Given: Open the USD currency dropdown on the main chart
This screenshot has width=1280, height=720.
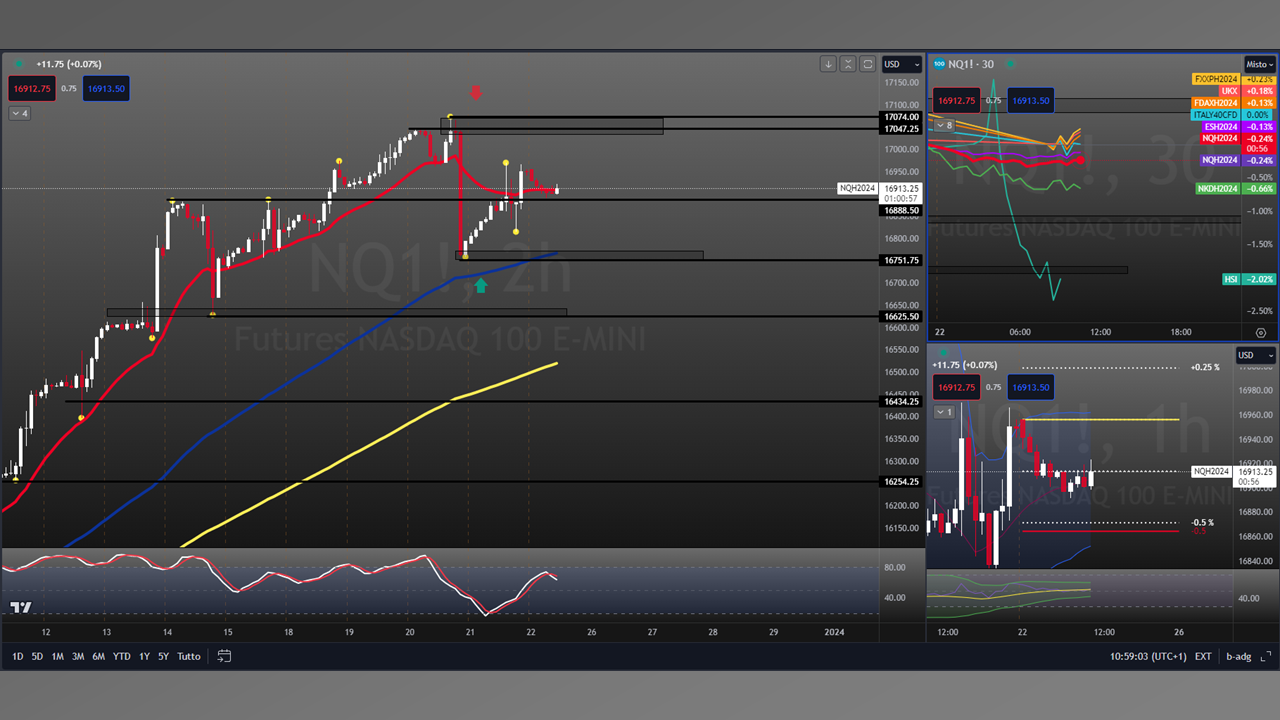Looking at the screenshot, I should 902,64.
